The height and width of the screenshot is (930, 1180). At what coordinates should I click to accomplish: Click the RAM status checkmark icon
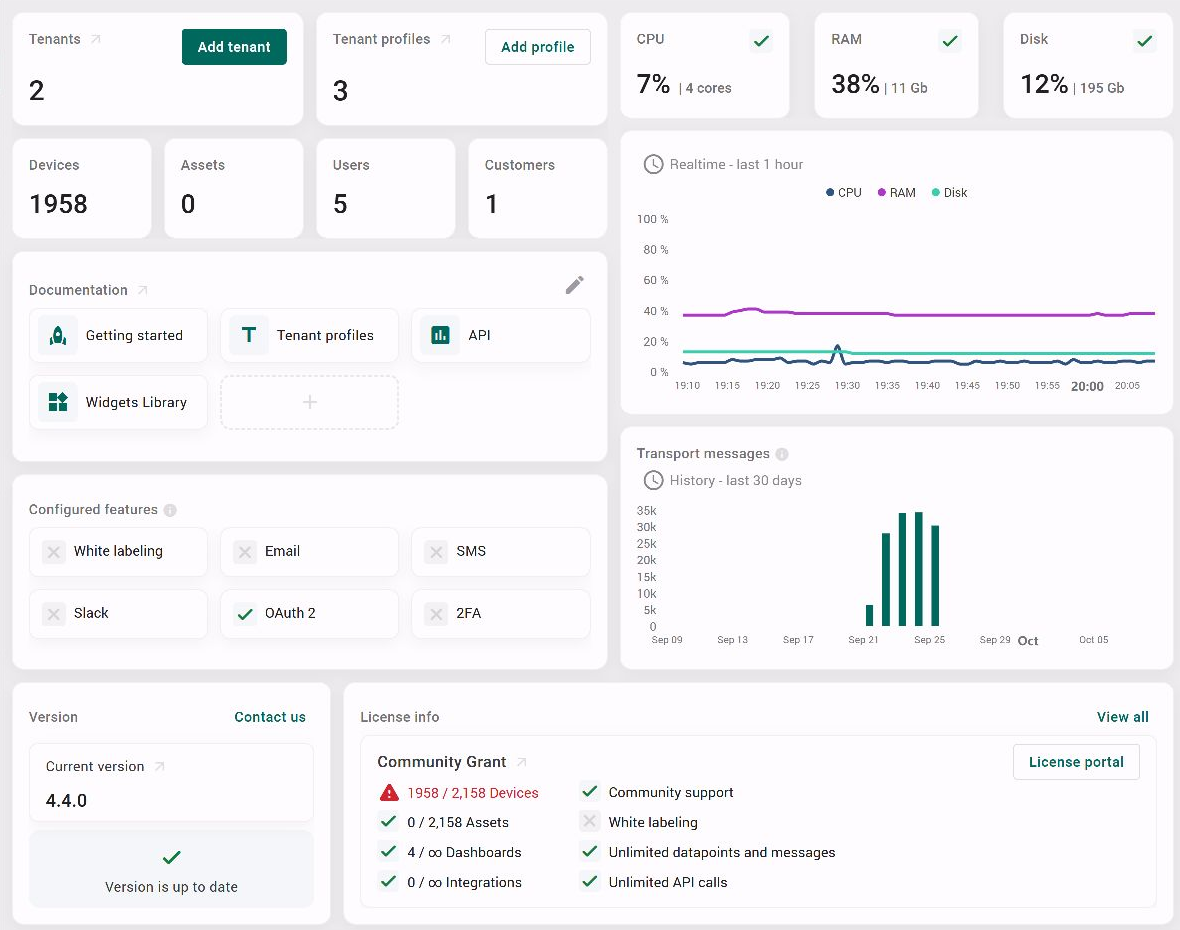pos(950,41)
